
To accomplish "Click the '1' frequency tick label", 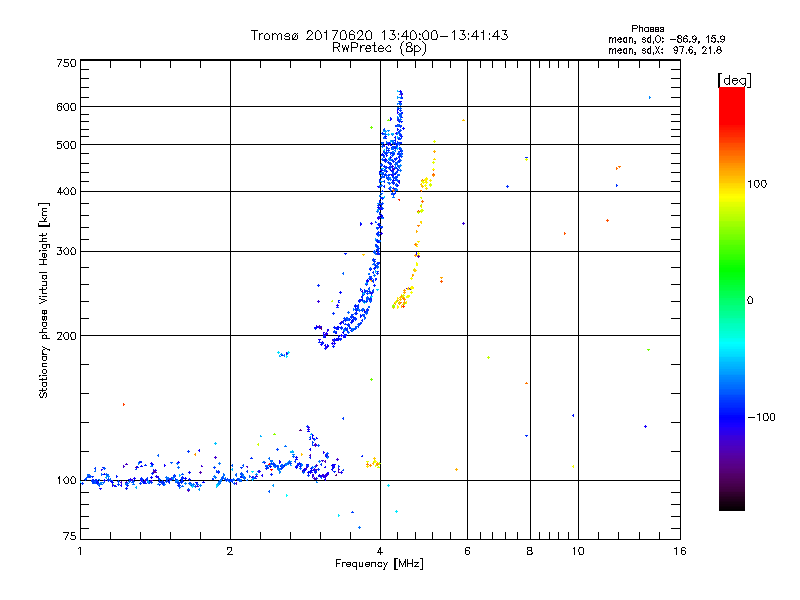I will coord(80,551).
